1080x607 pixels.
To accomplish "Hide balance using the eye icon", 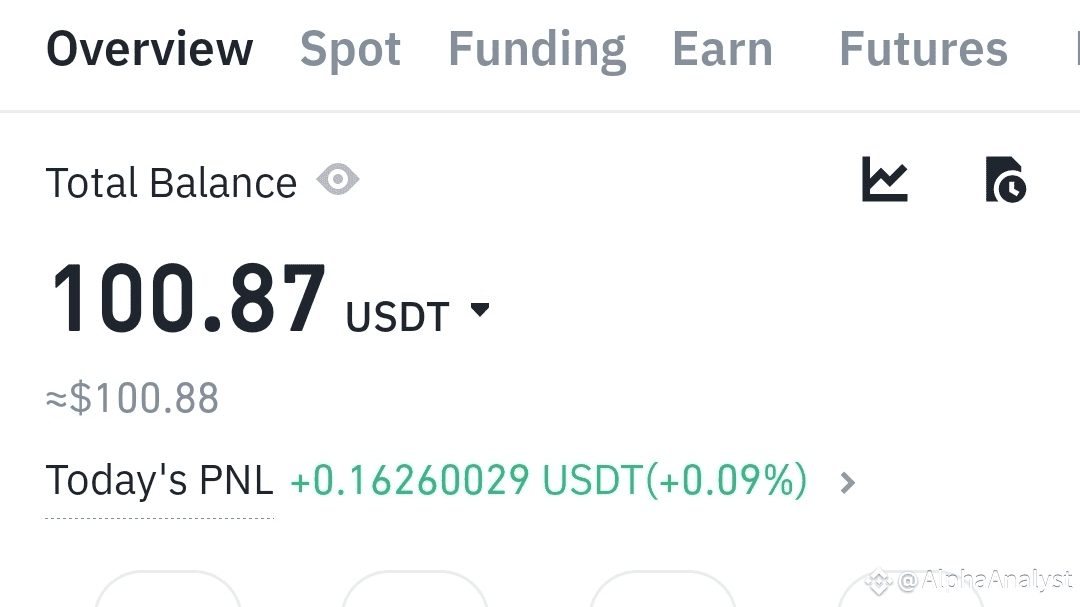I will click(338, 180).
